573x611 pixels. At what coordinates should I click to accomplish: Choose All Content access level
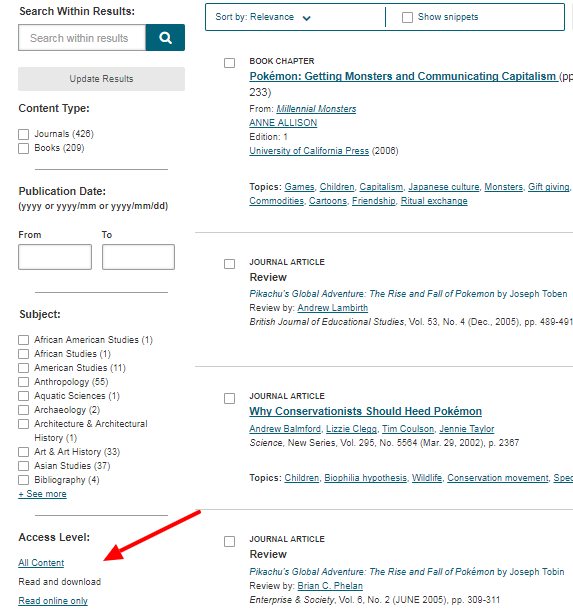click(x=41, y=563)
